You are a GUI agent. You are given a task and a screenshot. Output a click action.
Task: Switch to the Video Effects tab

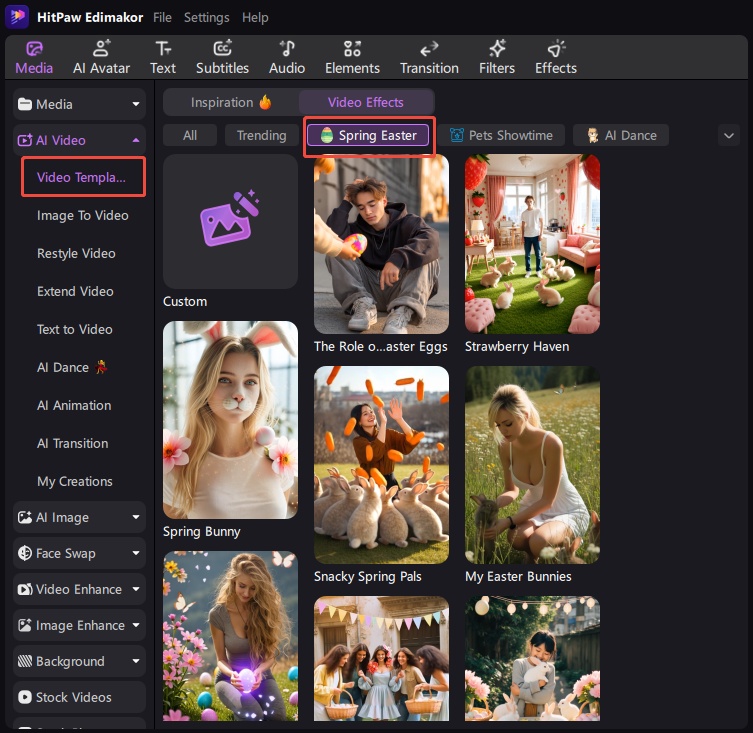pos(366,102)
